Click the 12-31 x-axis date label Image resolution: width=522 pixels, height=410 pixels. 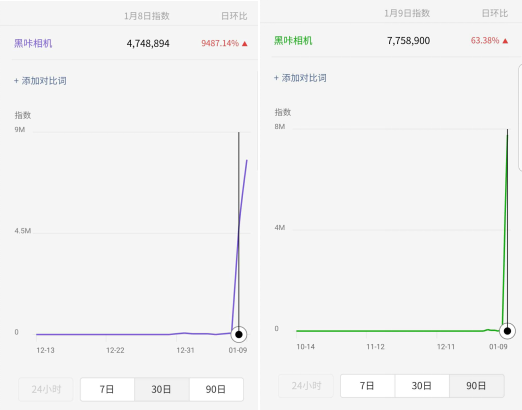(x=185, y=350)
